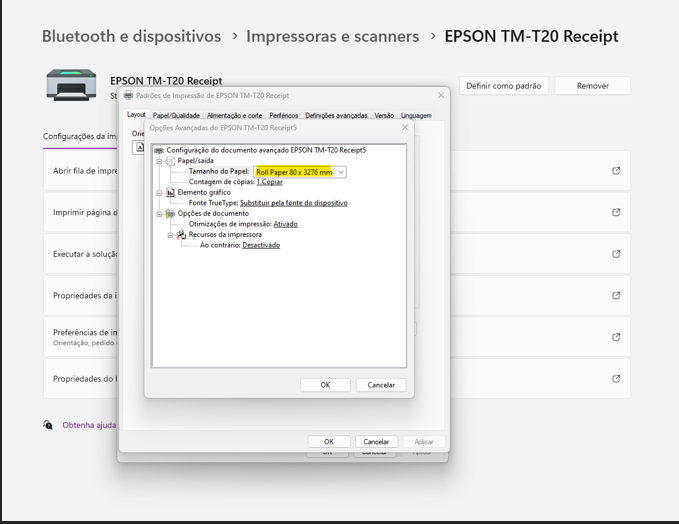Collapse the Elemento gráfico tree node
679x524 pixels.
pyautogui.click(x=159, y=192)
